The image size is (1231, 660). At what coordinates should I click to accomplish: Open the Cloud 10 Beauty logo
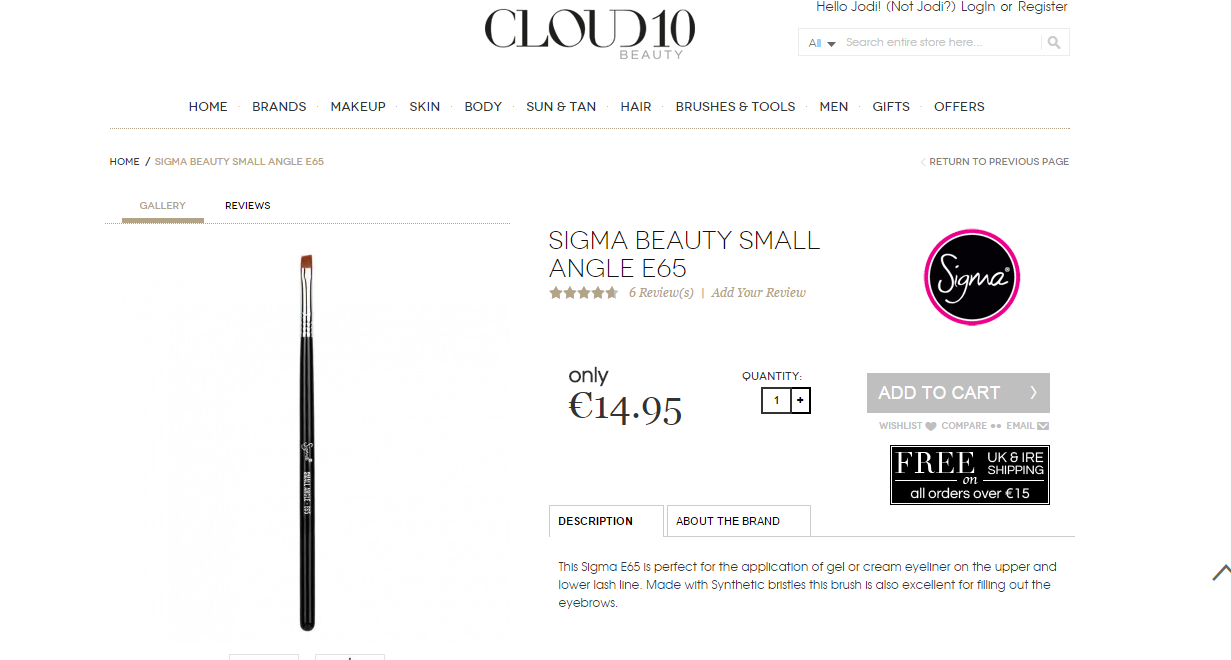(x=590, y=33)
